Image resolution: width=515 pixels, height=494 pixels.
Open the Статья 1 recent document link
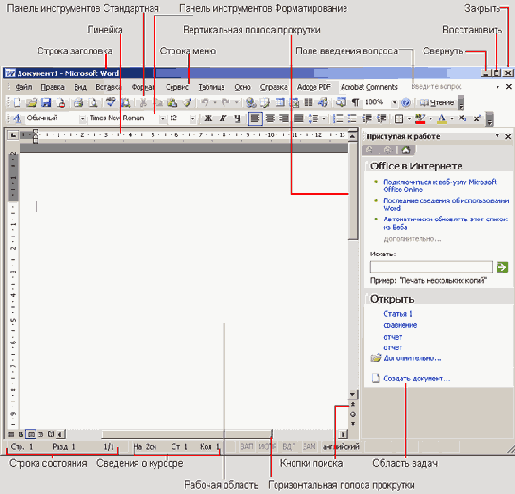pyautogui.click(x=398, y=314)
